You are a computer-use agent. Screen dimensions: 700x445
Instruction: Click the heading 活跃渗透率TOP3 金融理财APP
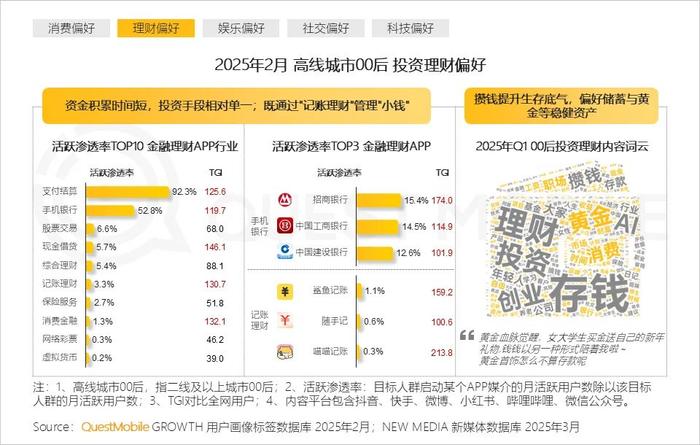click(352, 146)
